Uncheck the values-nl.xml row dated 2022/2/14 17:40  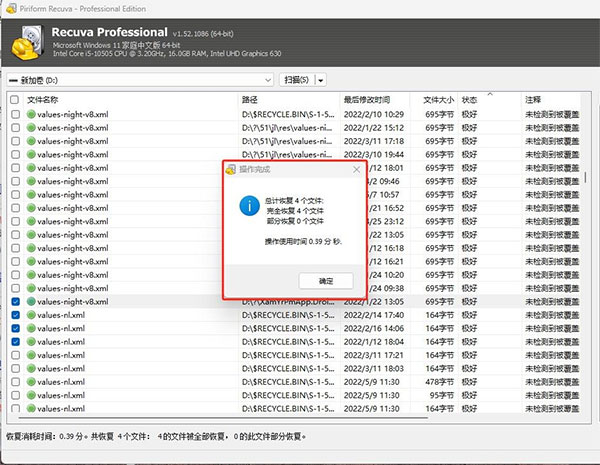[15, 315]
